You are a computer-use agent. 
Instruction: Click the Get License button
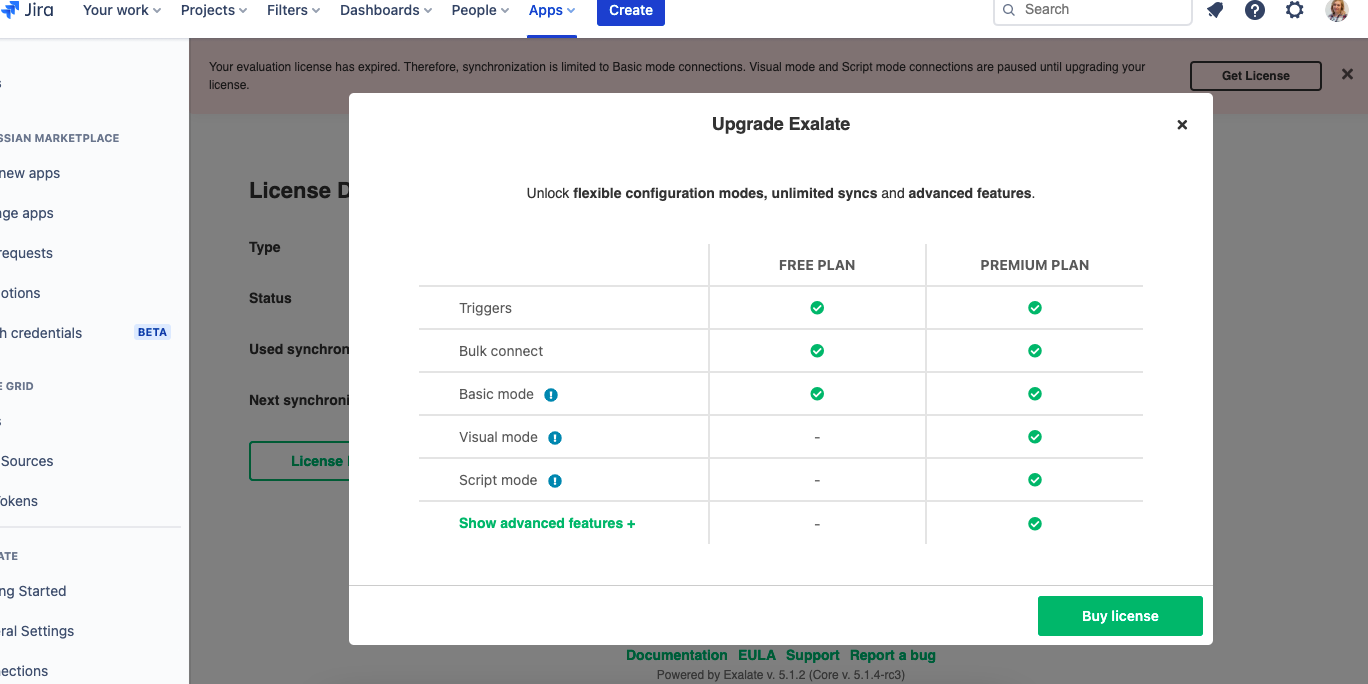[x=1256, y=76]
